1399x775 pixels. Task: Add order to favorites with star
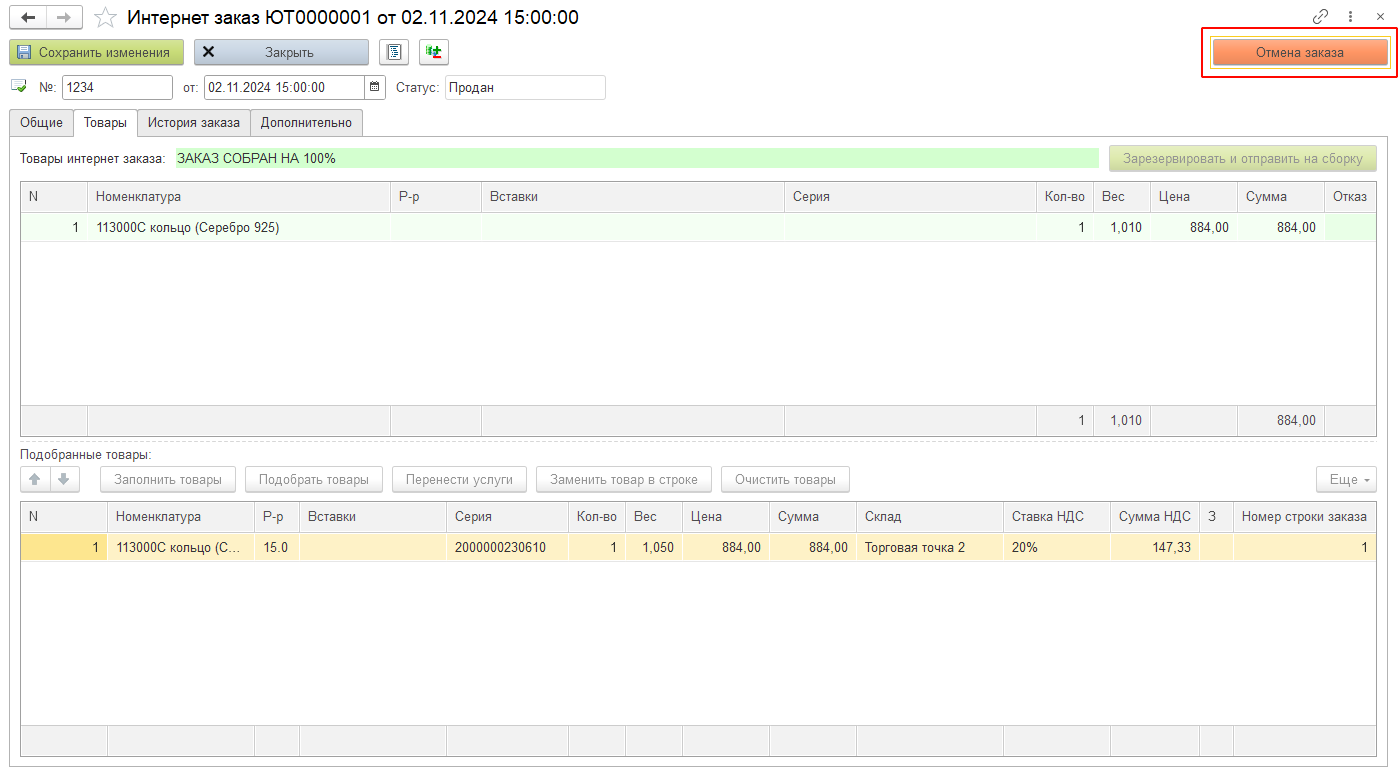[x=105, y=18]
